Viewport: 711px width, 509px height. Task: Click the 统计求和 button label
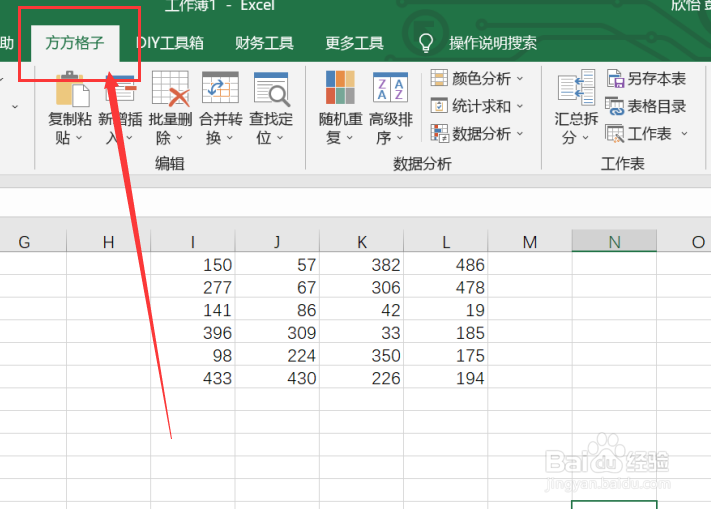481,106
